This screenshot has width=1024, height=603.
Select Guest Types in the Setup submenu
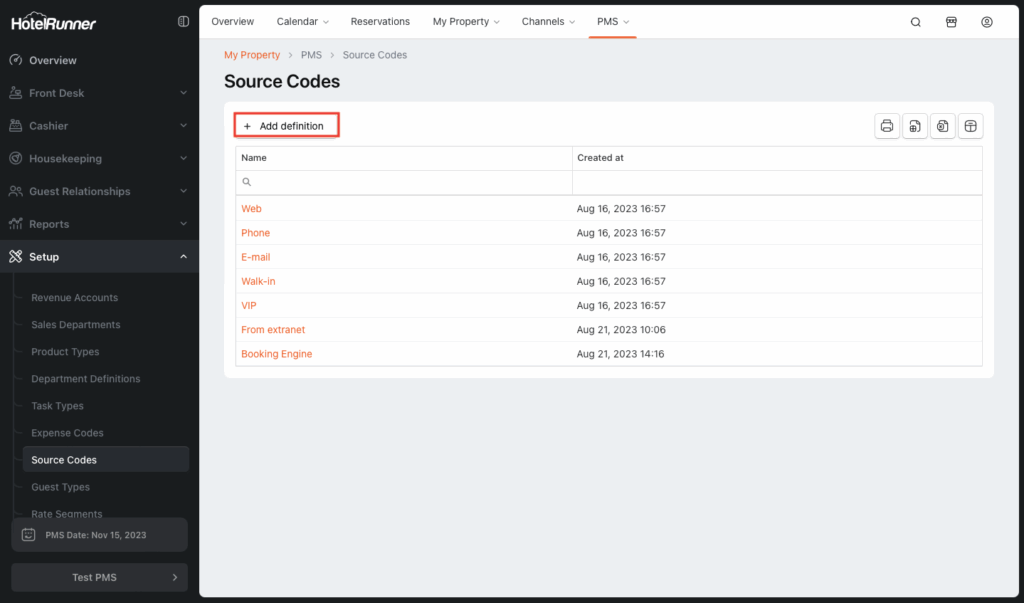click(x=61, y=487)
